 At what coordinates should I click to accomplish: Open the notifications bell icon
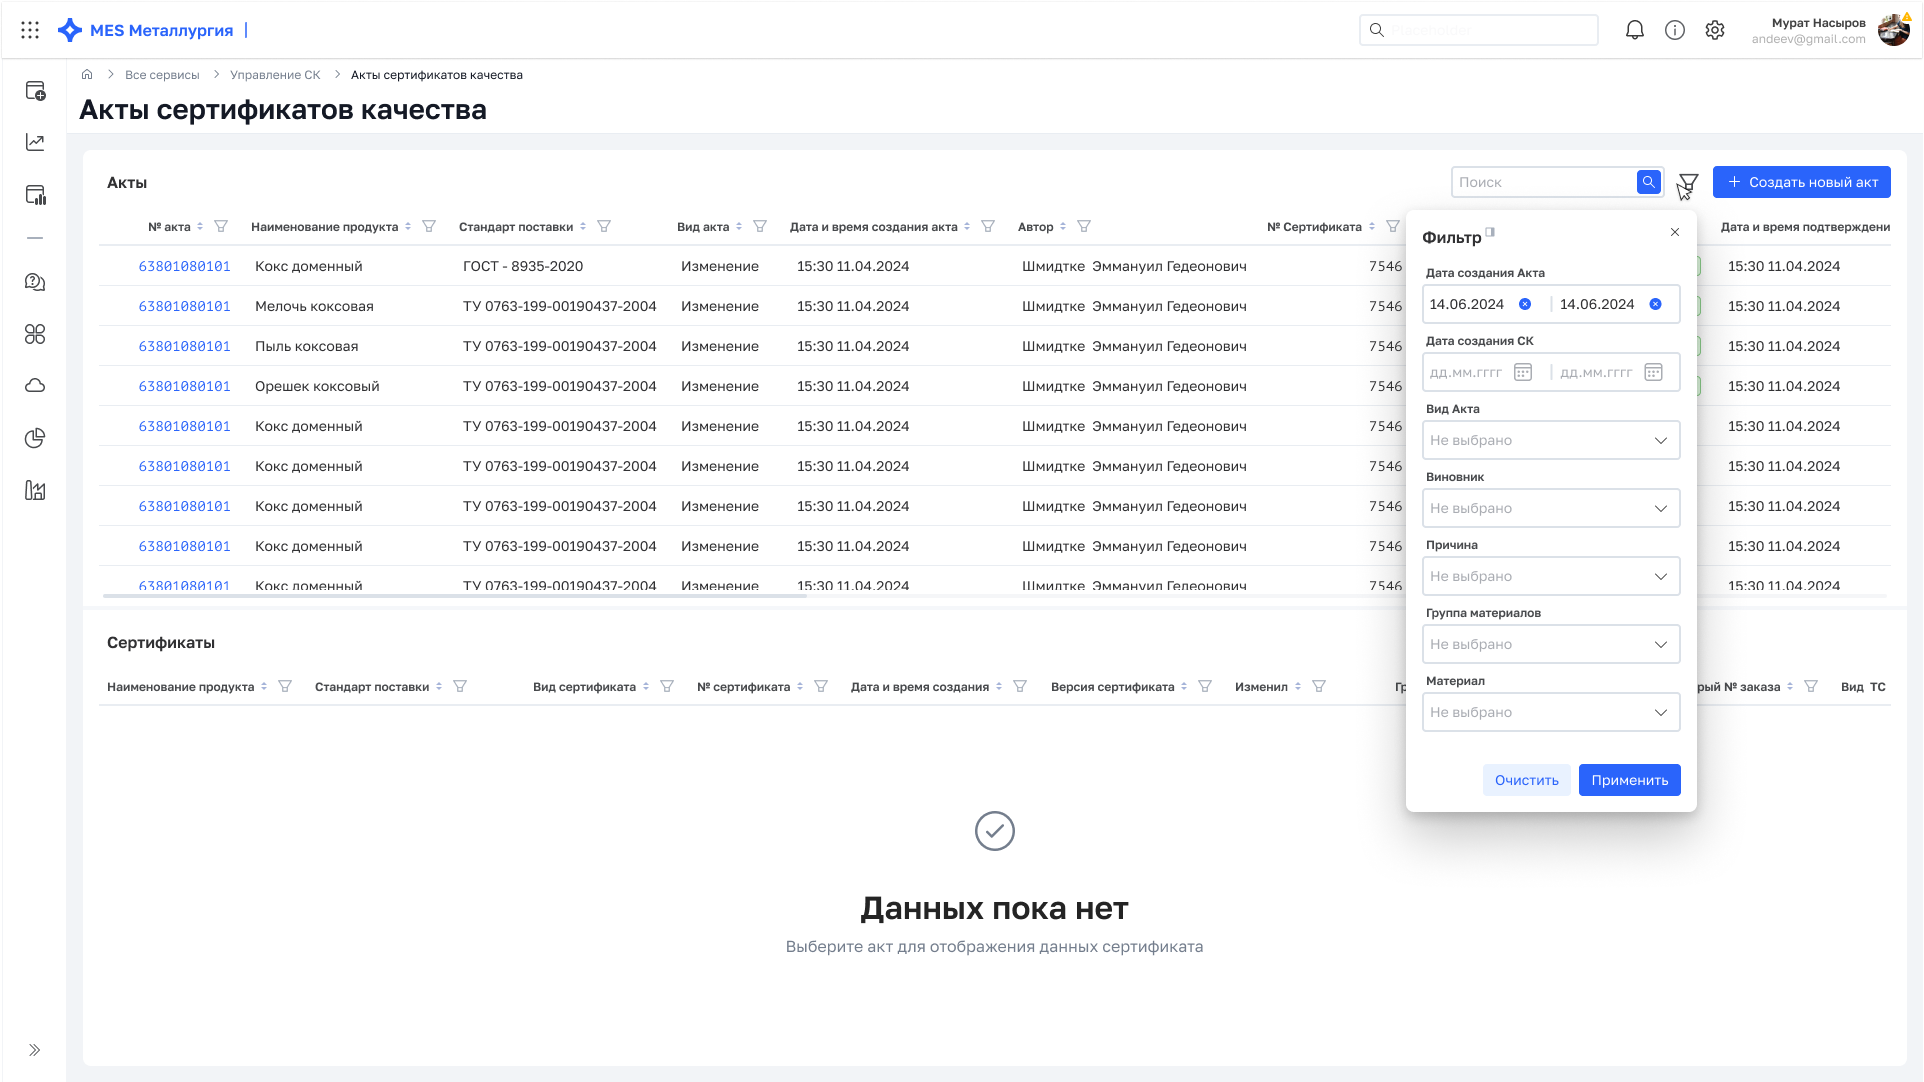click(x=1635, y=30)
